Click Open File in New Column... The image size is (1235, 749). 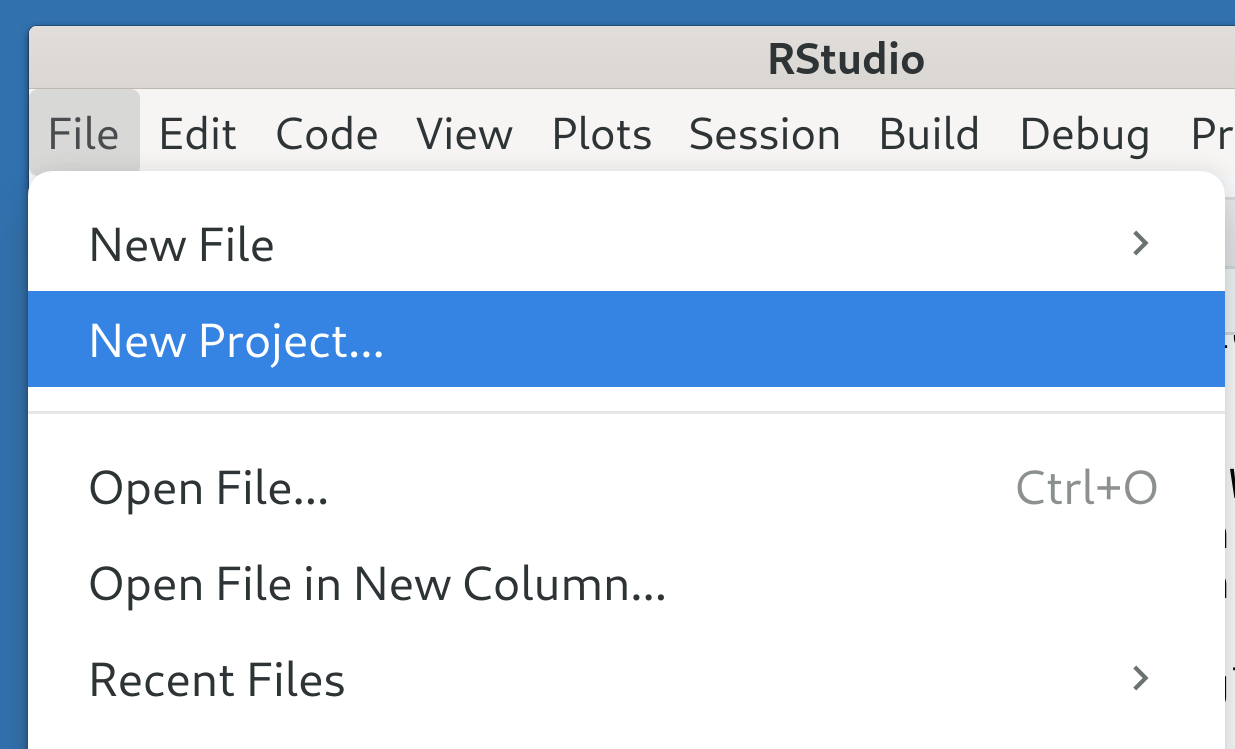pos(377,584)
